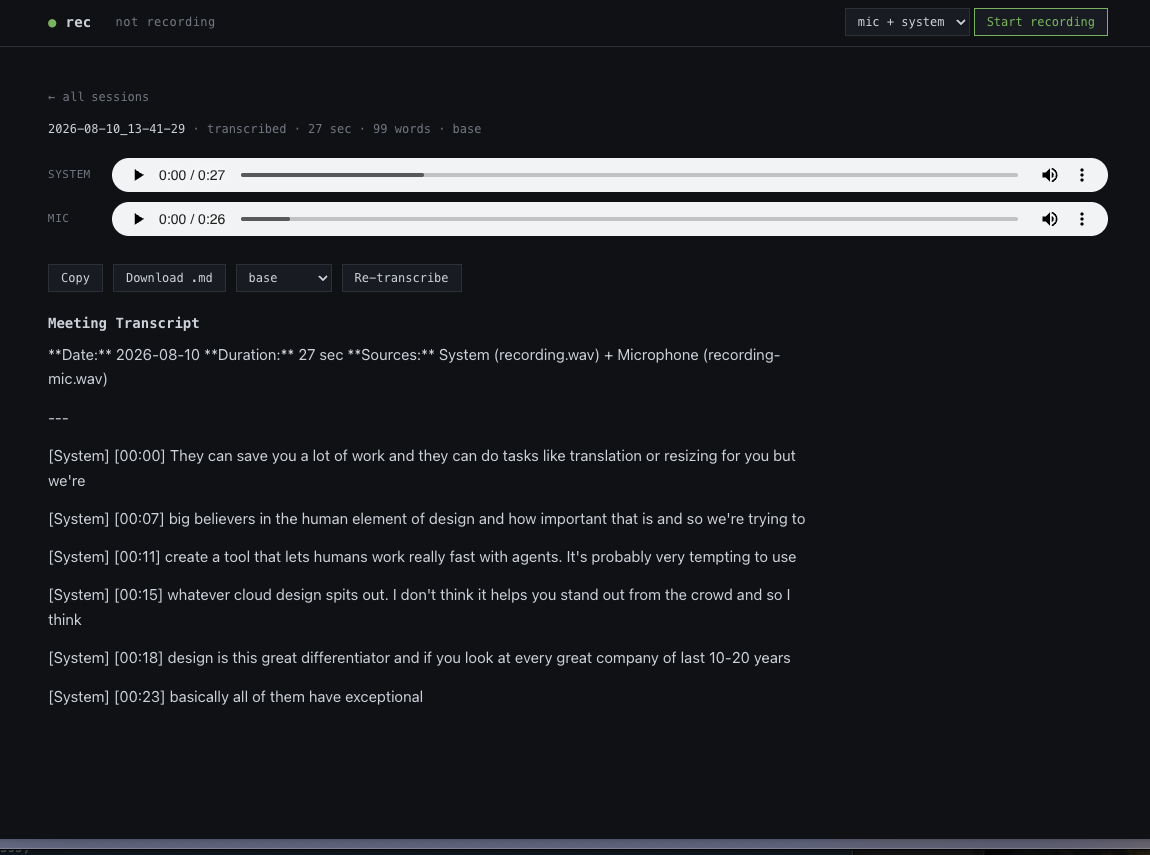Click Start recording button
The image size is (1150, 855).
(x=1041, y=22)
